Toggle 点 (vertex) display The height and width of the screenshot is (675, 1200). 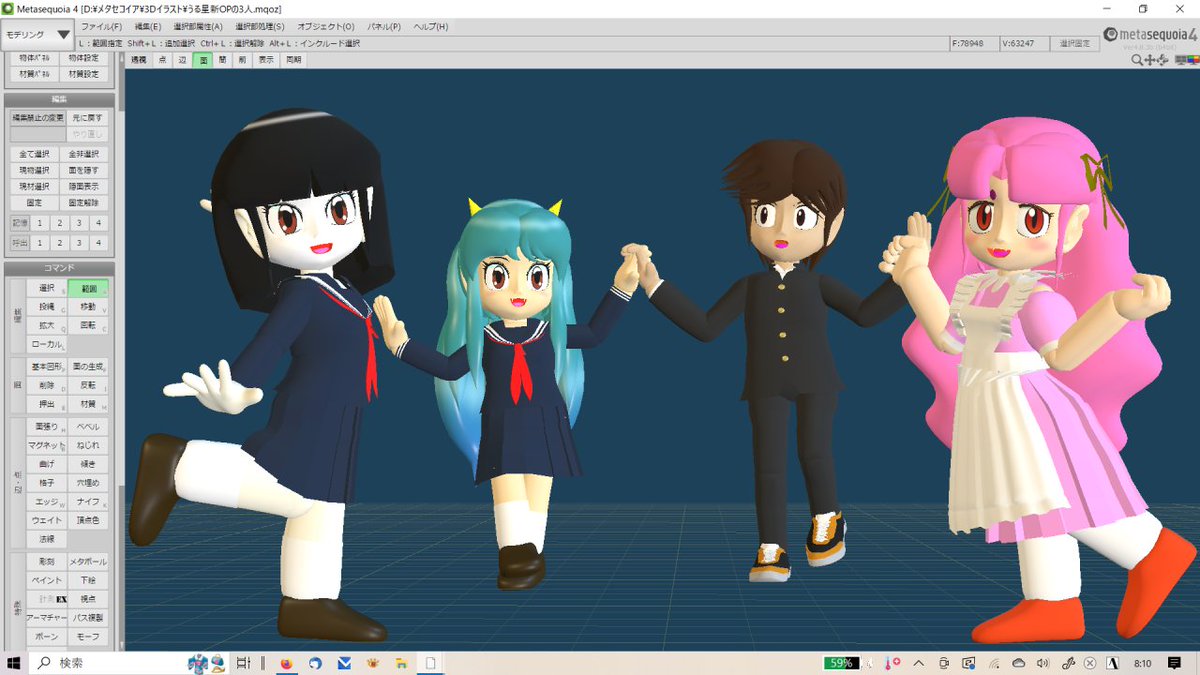pos(163,60)
